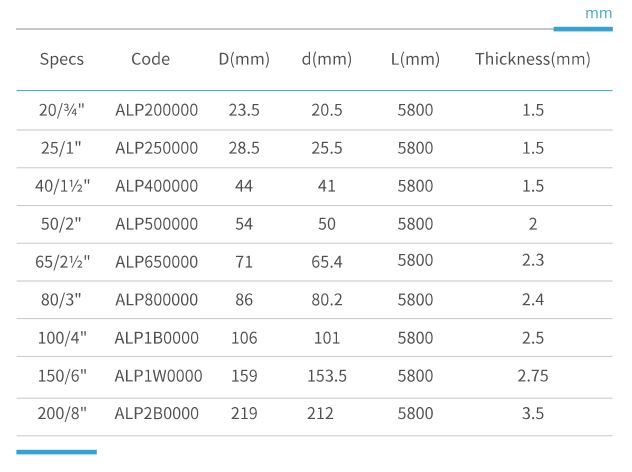Select product code ALP650000

tap(156, 262)
